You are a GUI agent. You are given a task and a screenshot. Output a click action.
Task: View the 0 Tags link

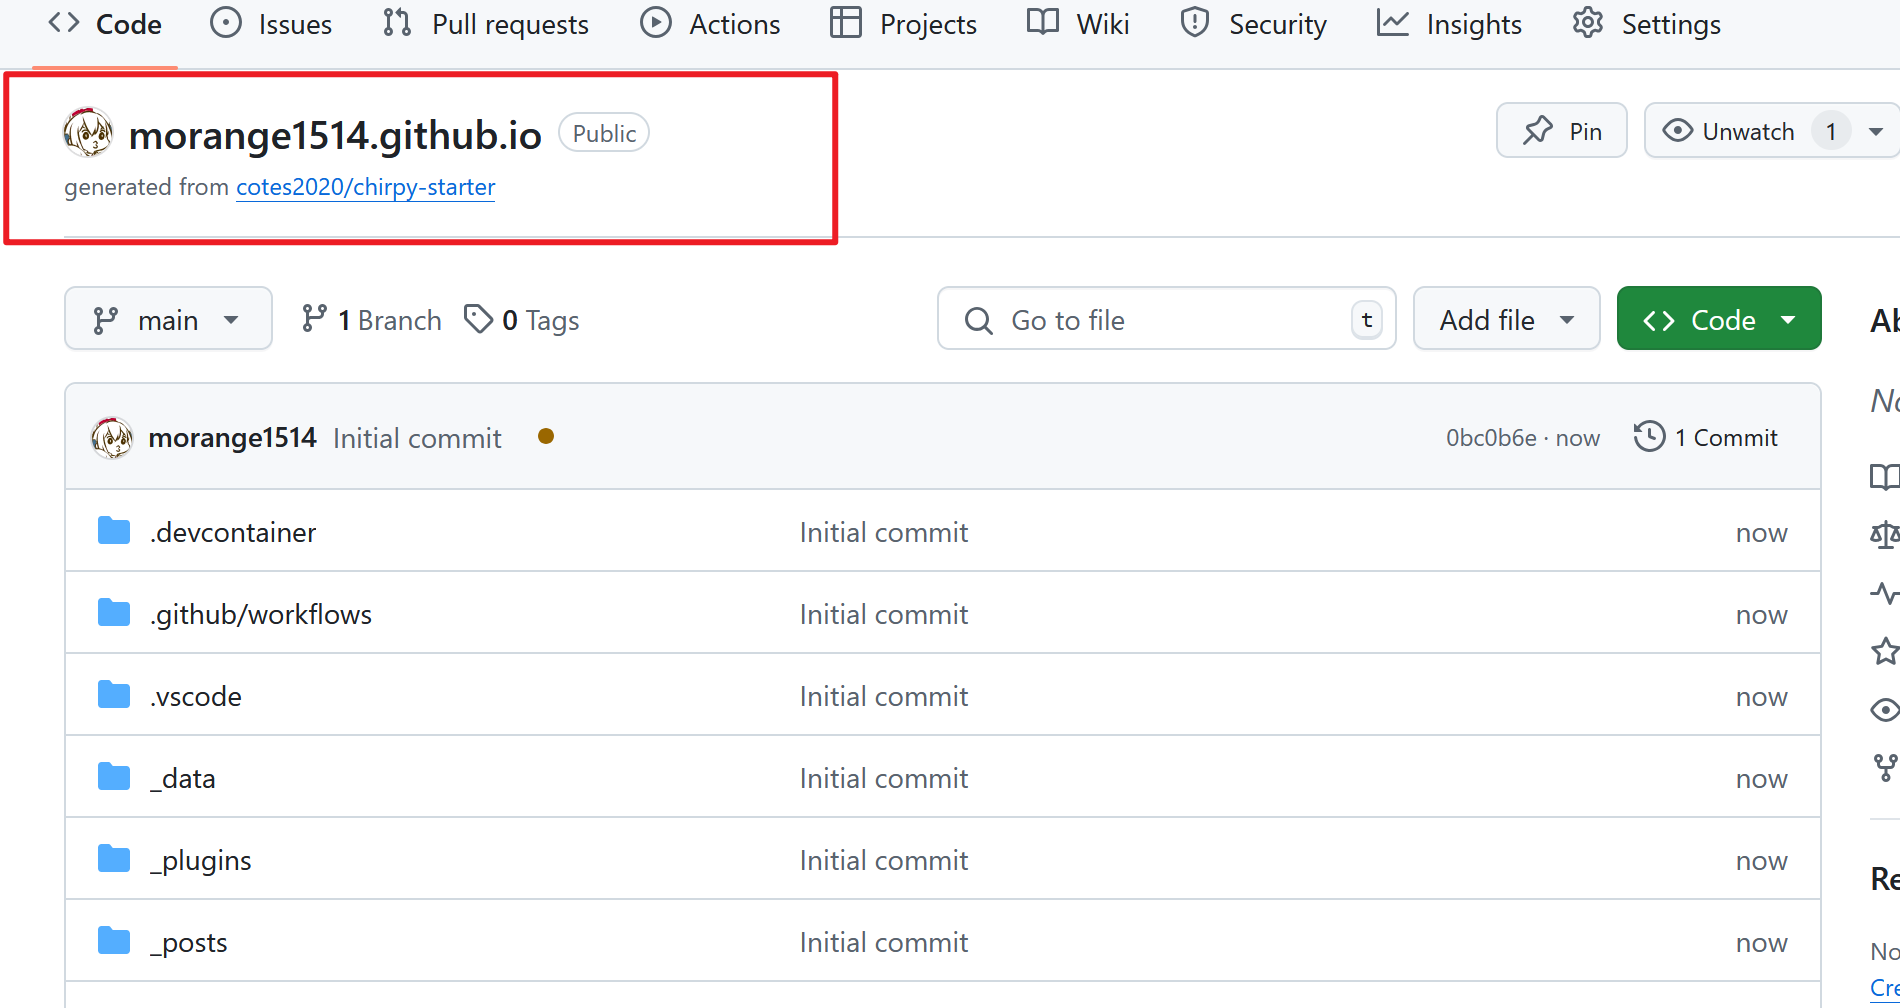tap(522, 320)
